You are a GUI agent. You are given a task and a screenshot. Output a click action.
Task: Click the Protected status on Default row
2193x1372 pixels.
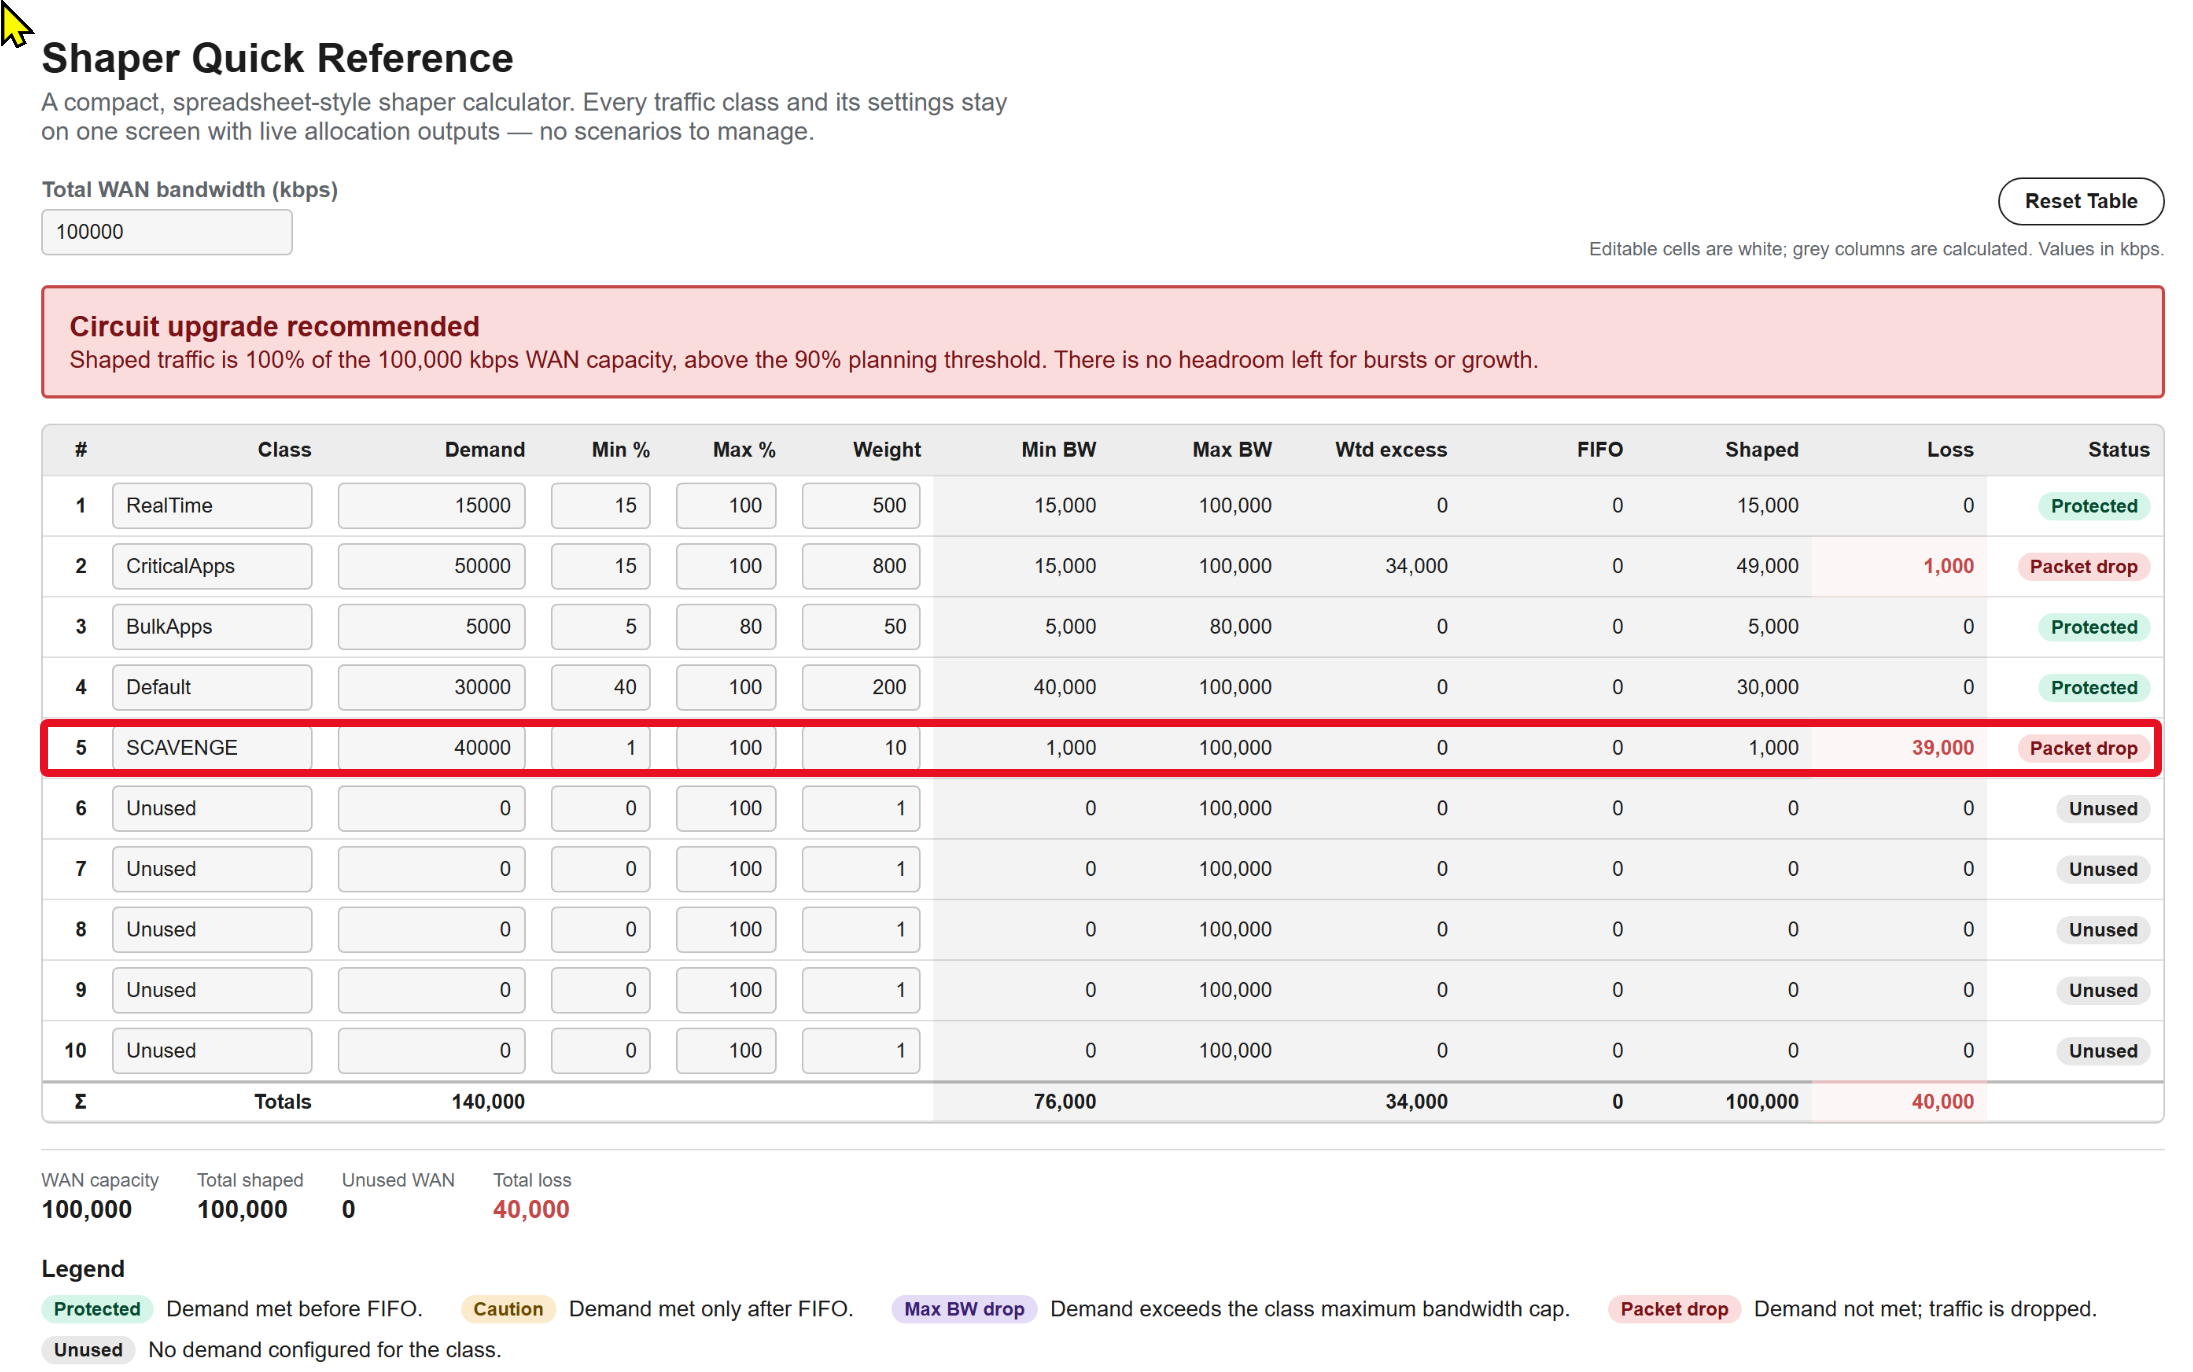2094,687
